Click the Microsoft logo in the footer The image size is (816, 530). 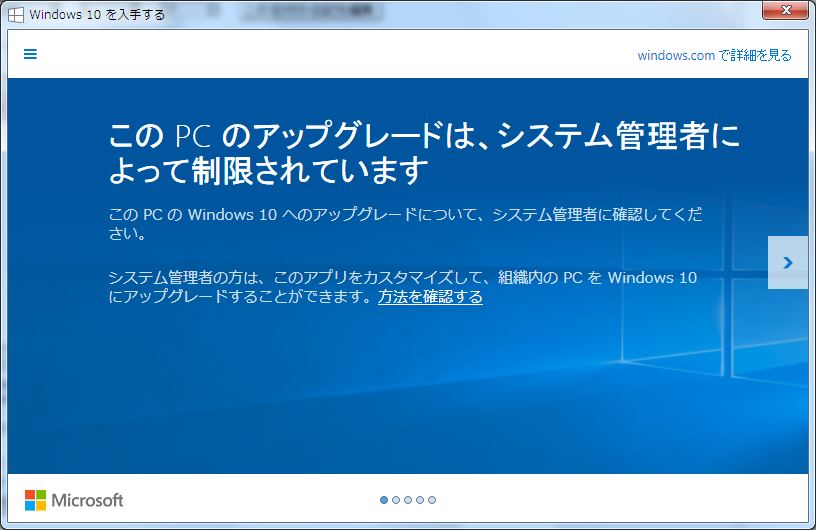coord(74,500)
